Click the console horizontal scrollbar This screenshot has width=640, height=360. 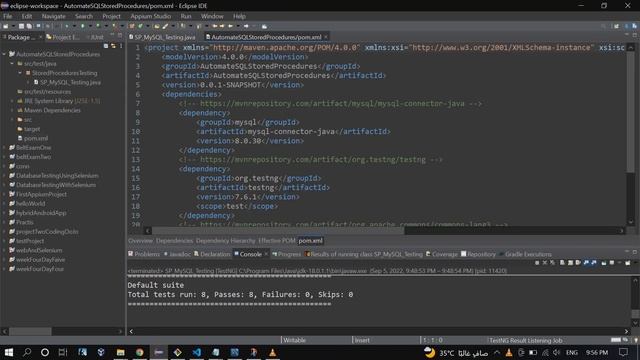pyautogui.click(x=378, y=331)
